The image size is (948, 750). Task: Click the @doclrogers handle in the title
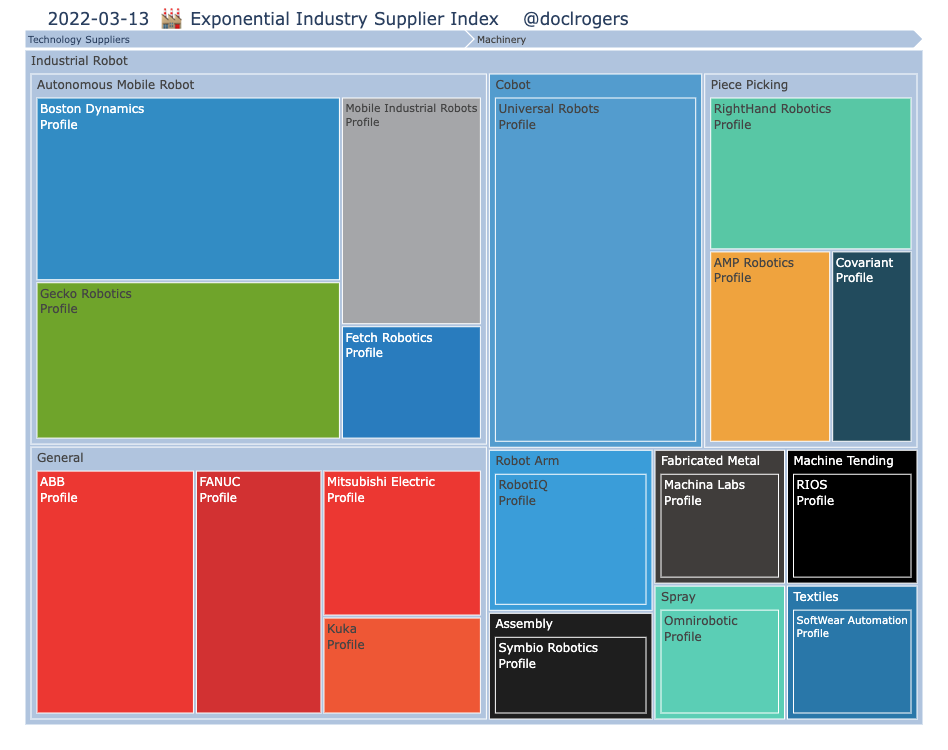coord(576,18)
